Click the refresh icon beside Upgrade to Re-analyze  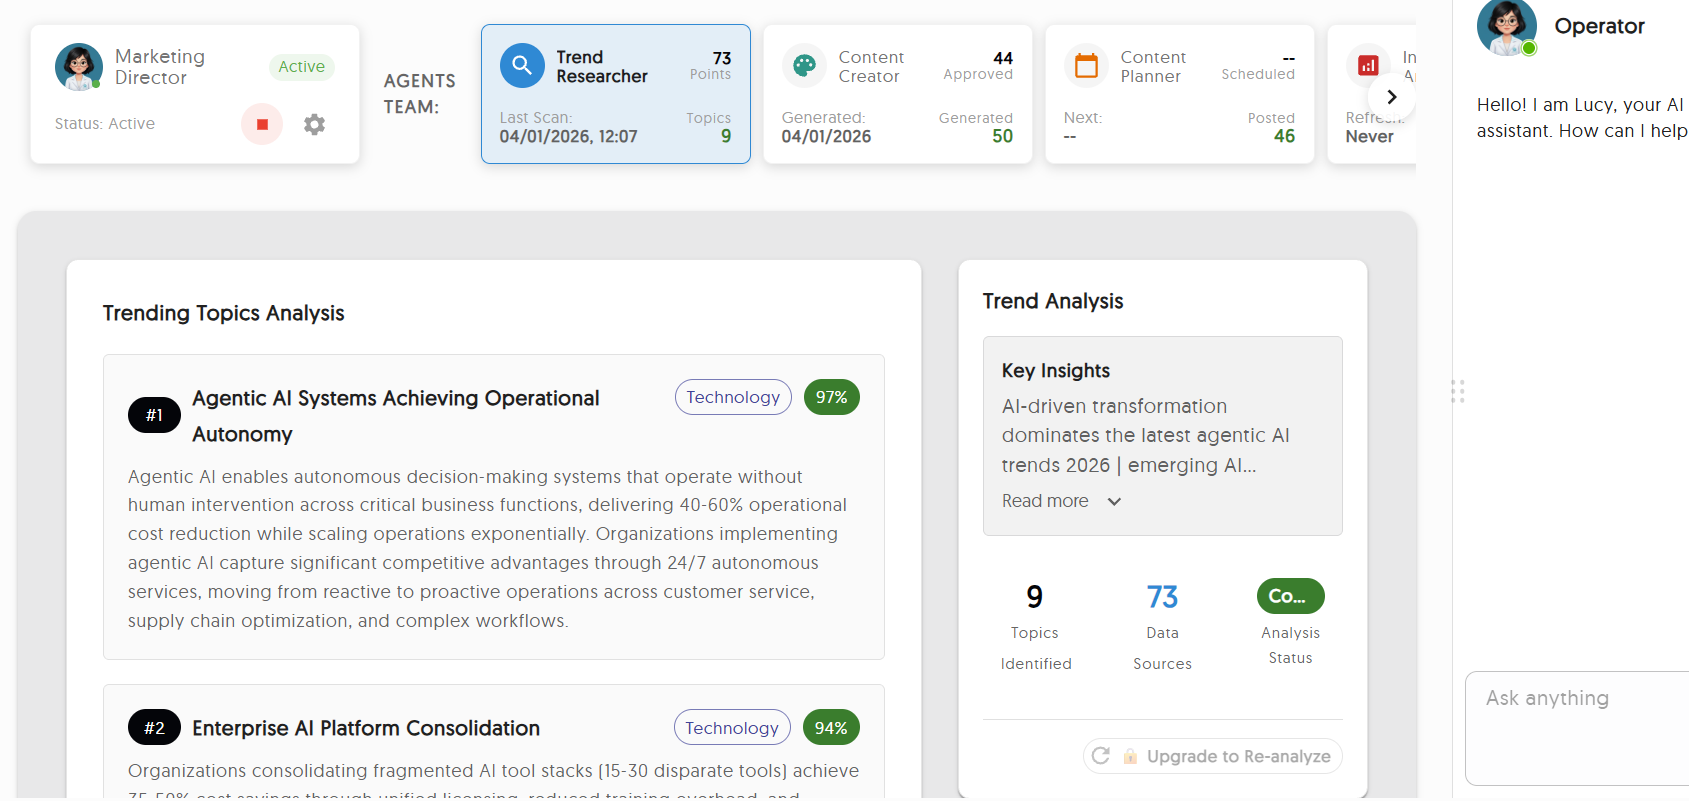tap(1101, 756)
